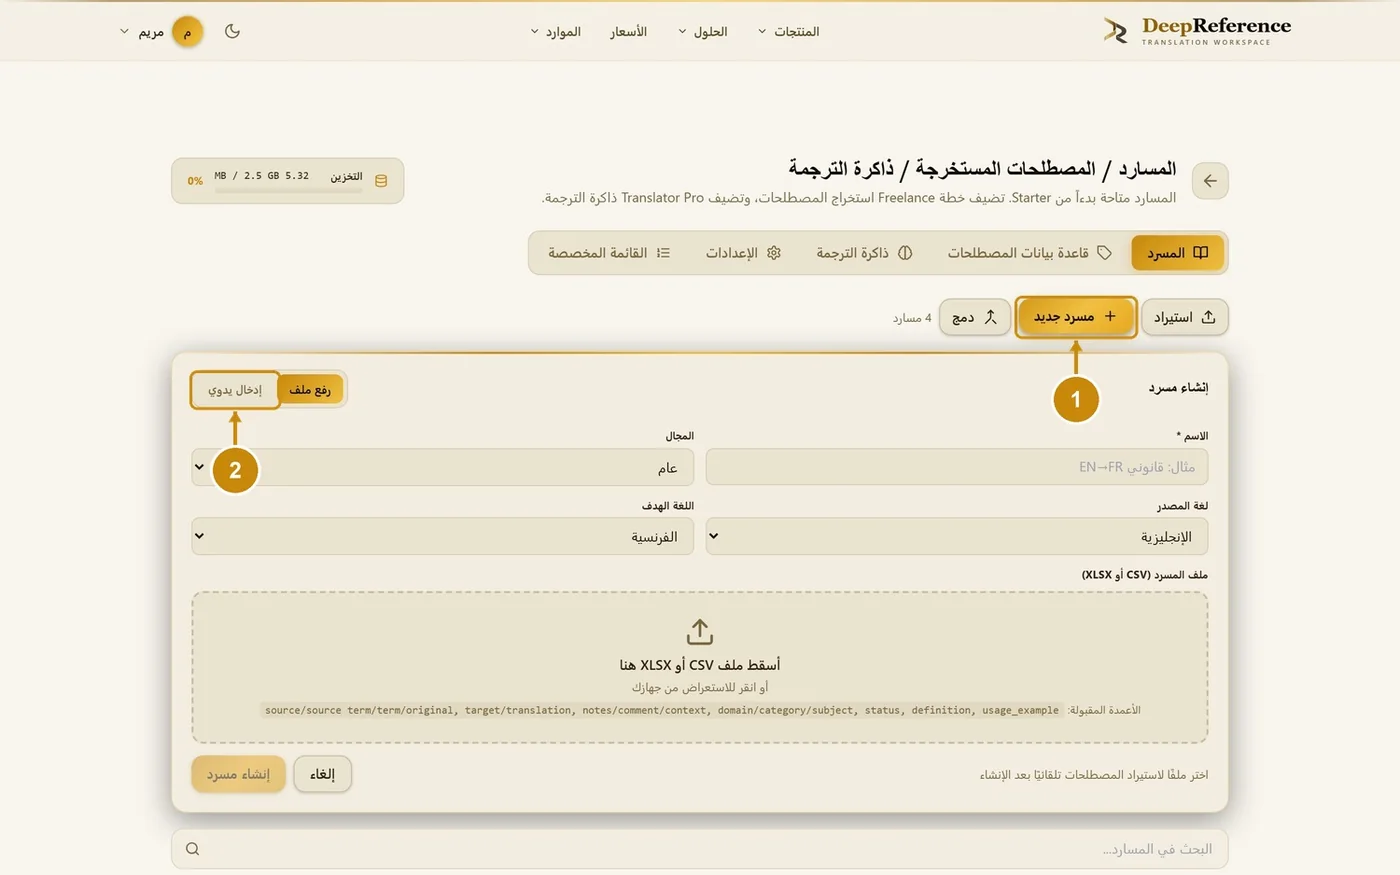Toggle dark mode moon icon
Image resolution: width=1400 pixels, height=875 pixels.
click(232, 31)
